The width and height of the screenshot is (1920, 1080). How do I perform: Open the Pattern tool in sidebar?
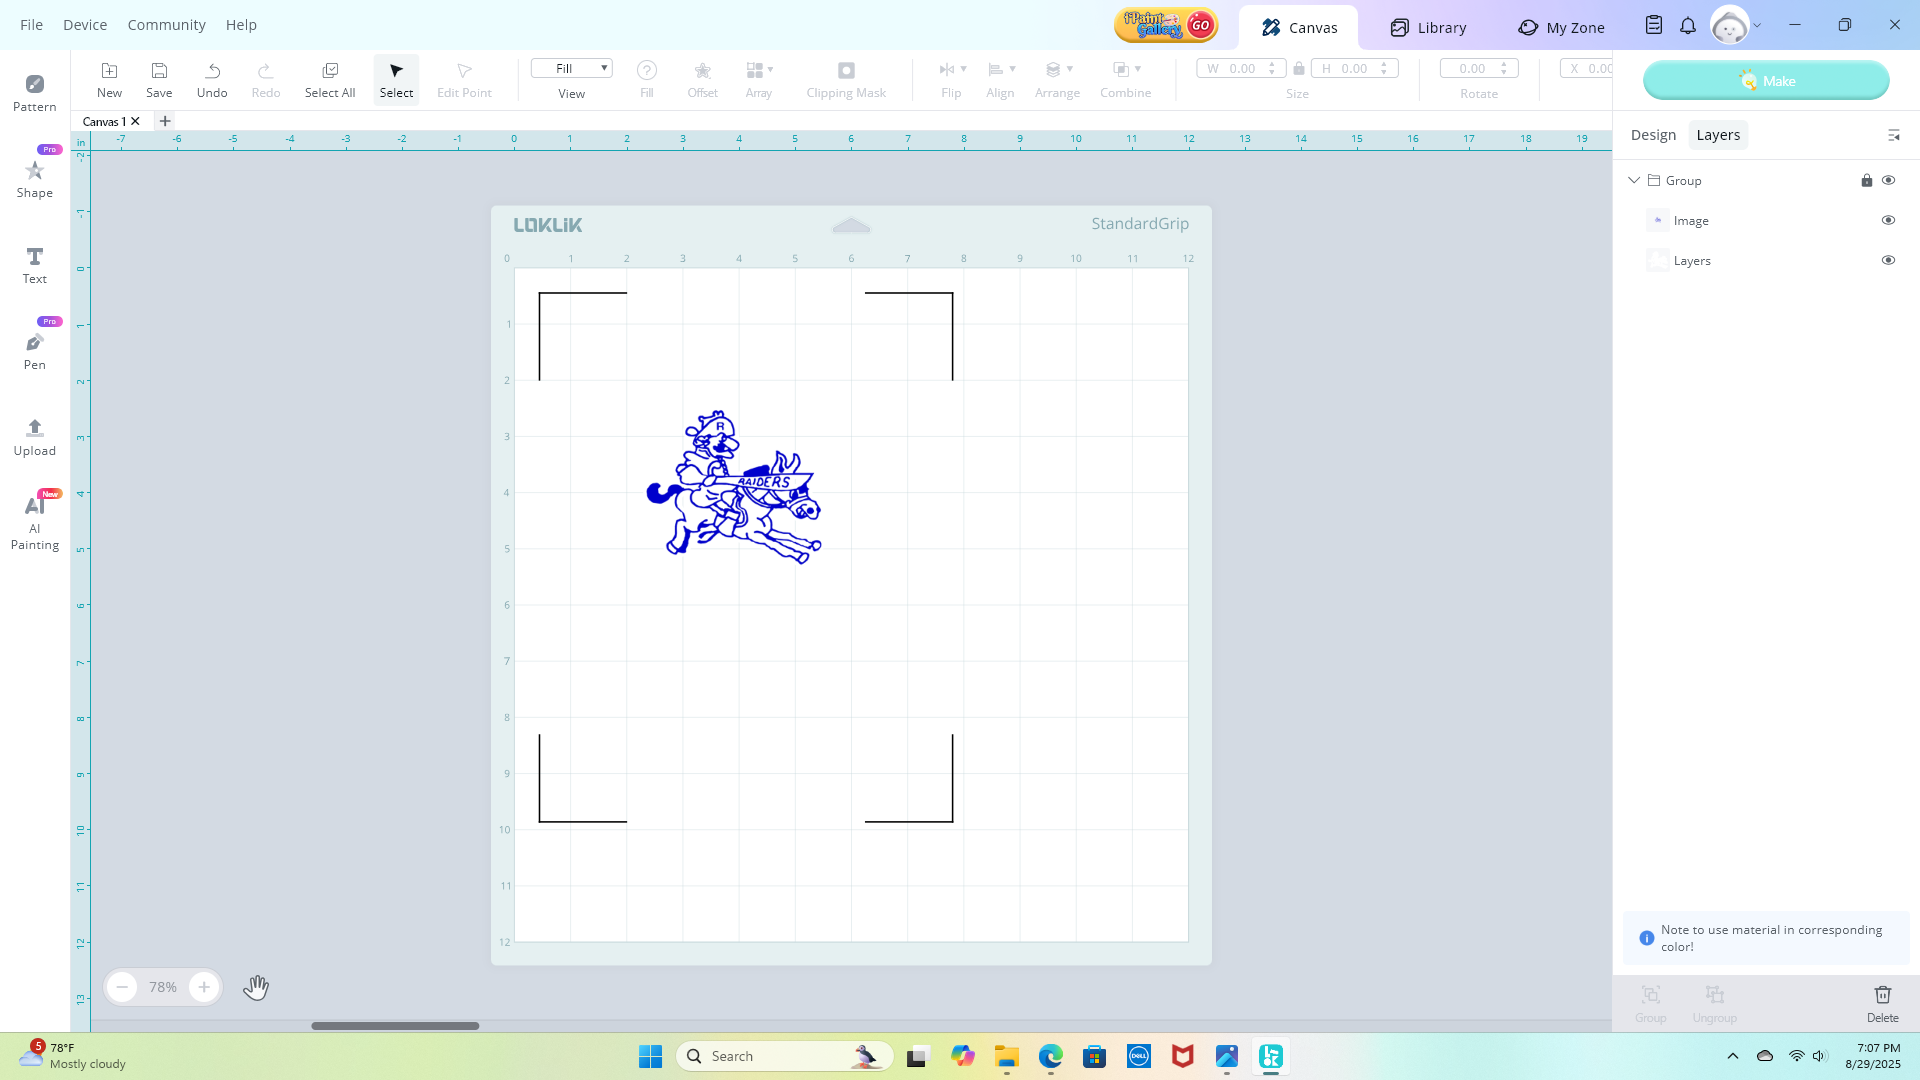pos(35,92)
